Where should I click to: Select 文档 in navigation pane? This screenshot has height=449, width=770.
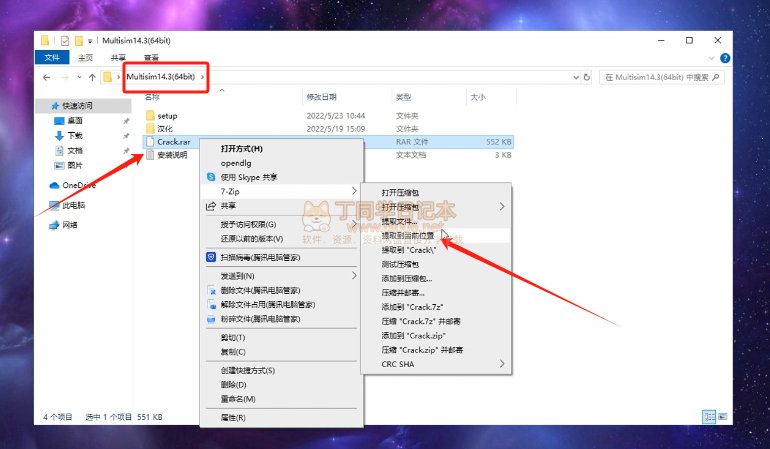(75, 150)
